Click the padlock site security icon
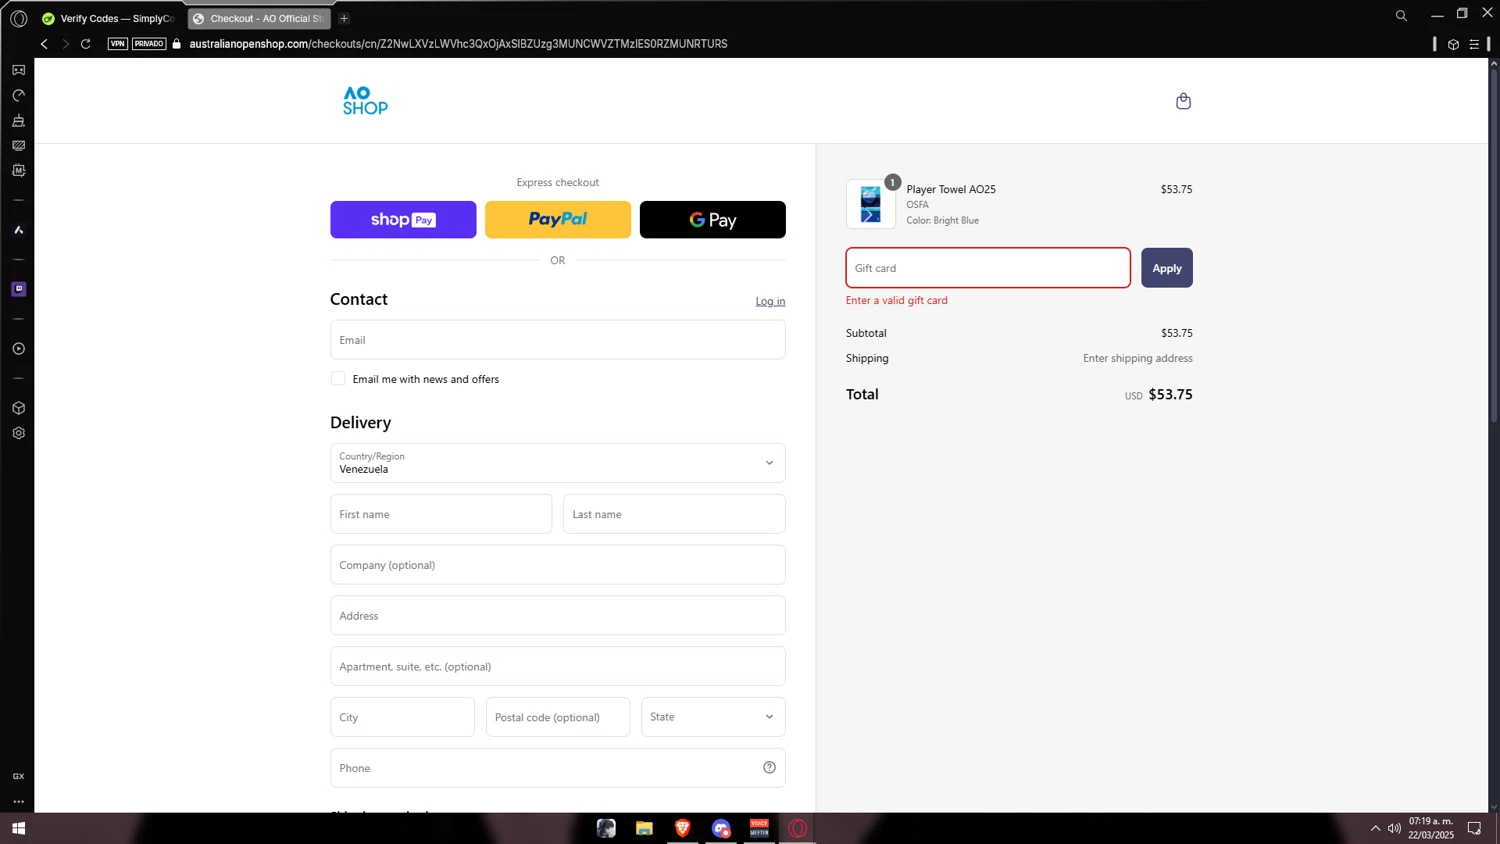 pyautogui.click(x=177, y=44)
